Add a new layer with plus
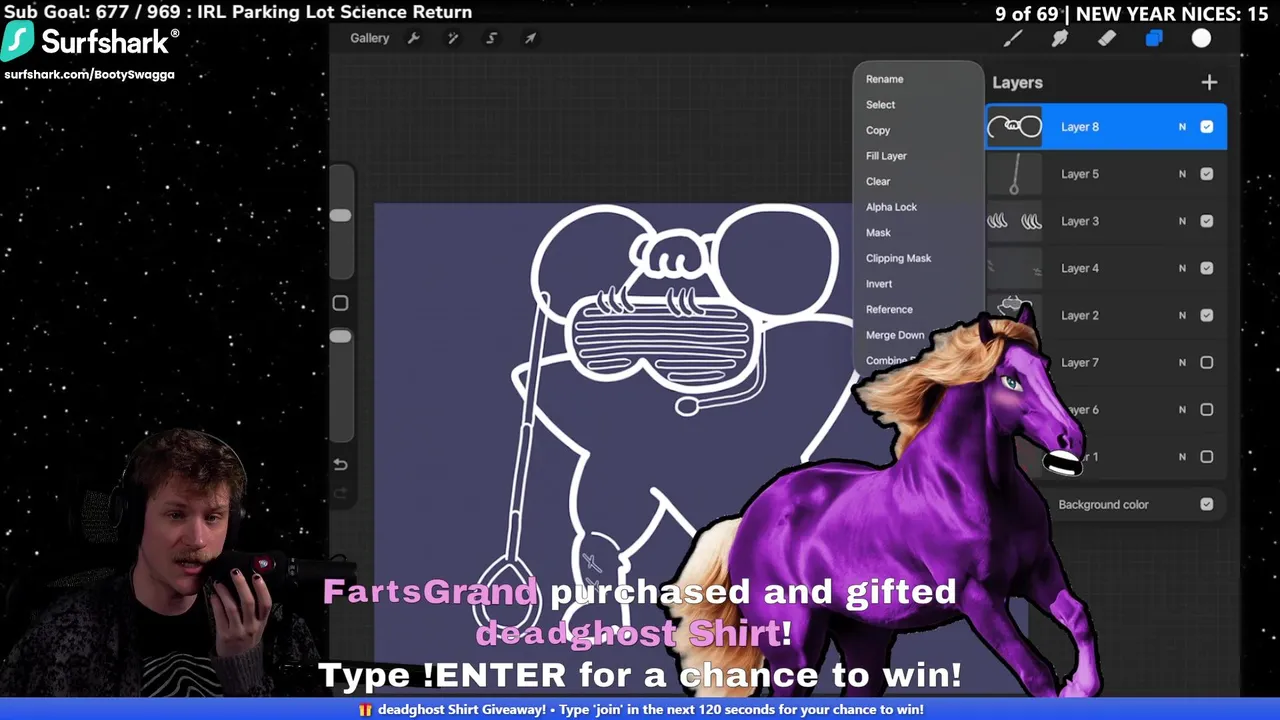The image size is (1280, 720). click(1209, 82)
